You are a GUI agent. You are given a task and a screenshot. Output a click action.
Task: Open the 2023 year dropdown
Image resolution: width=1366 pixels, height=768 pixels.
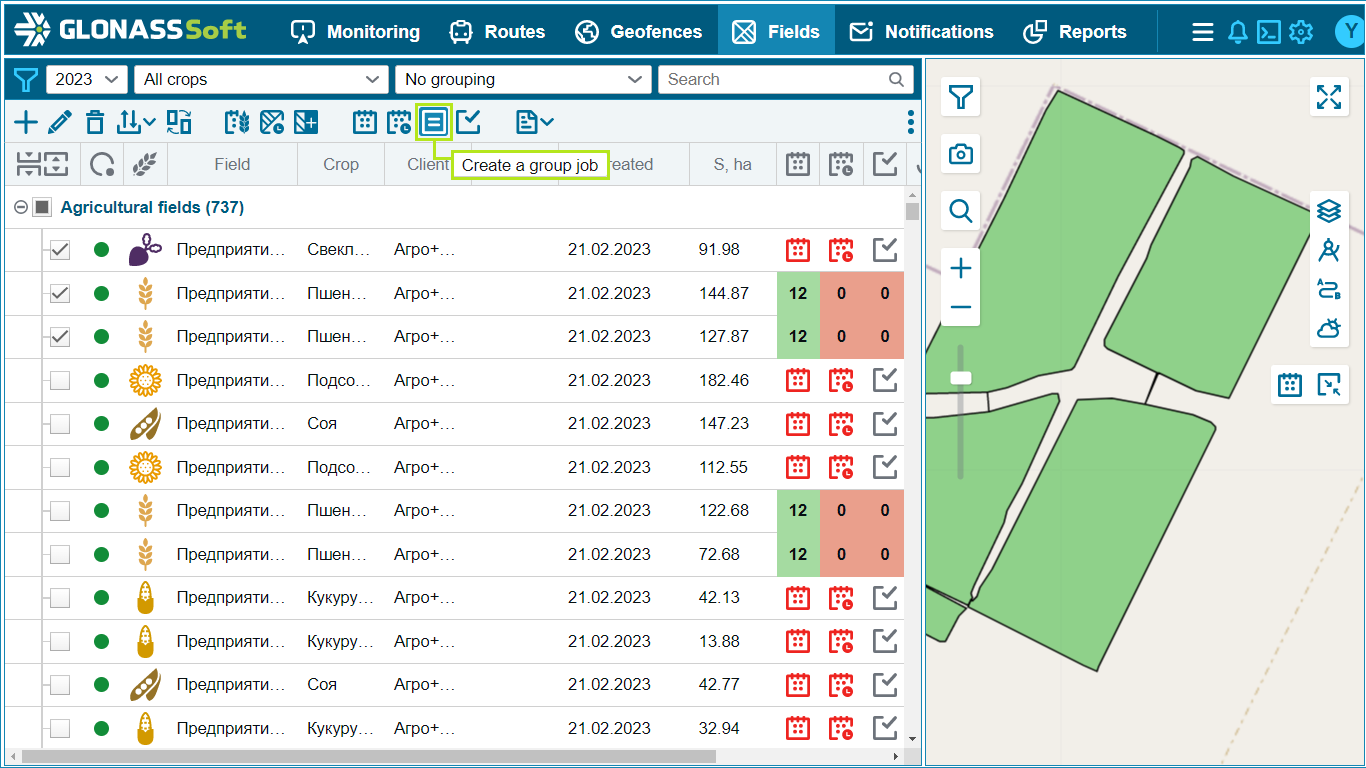(87, 79)
